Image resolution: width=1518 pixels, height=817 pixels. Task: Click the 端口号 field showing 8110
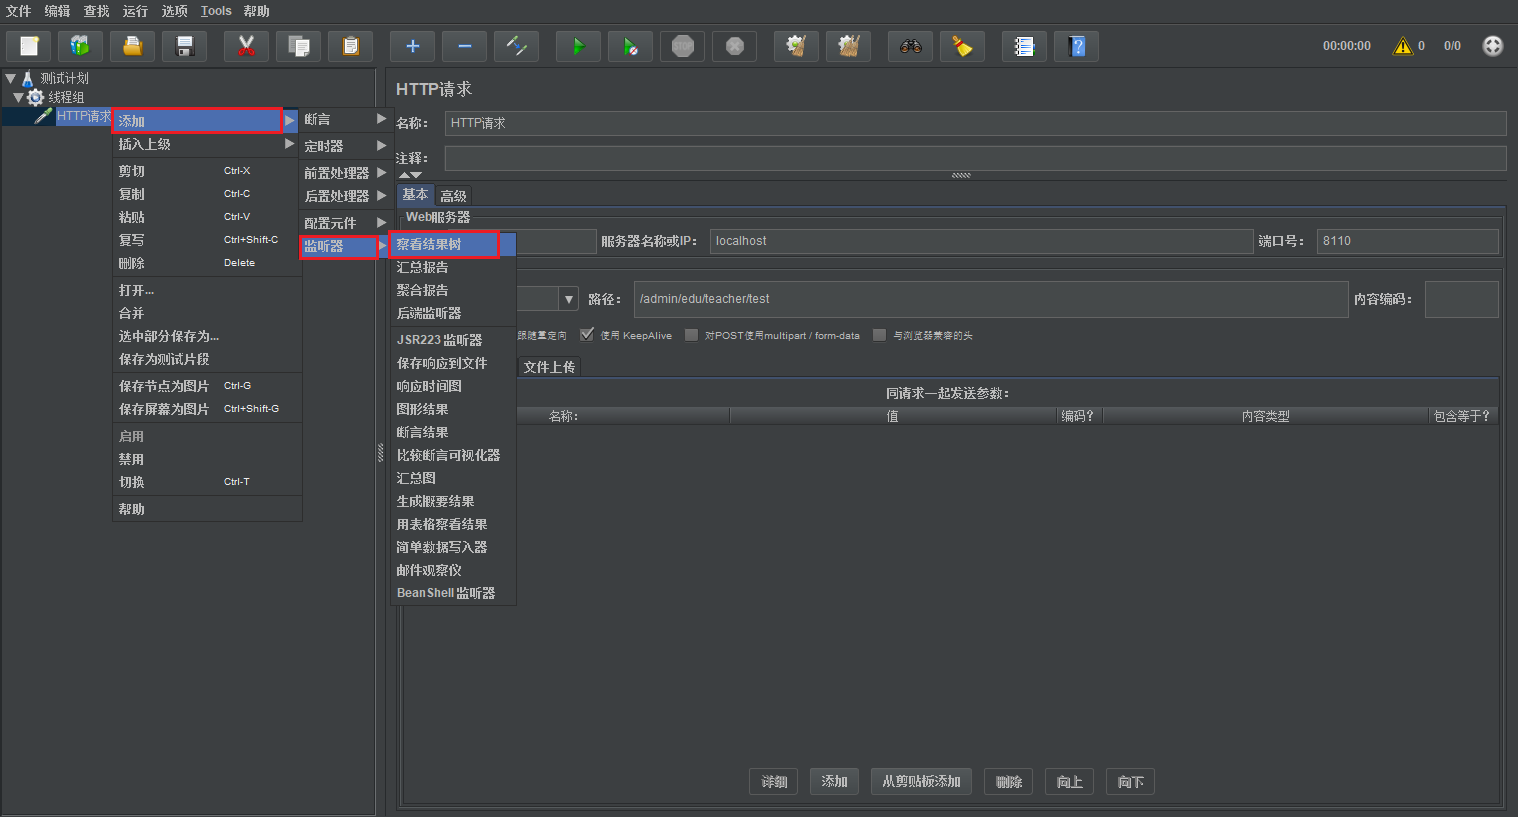(1408, 241)
